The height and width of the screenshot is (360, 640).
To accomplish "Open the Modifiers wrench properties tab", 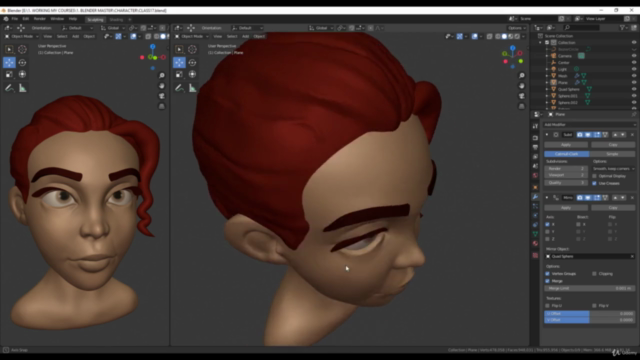I will click(535, 197).
